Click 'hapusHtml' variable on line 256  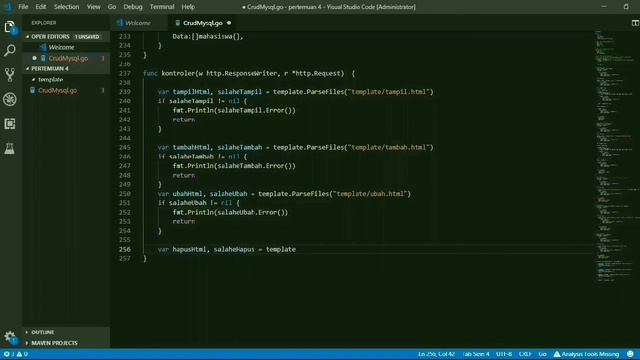tap(189, 249)
